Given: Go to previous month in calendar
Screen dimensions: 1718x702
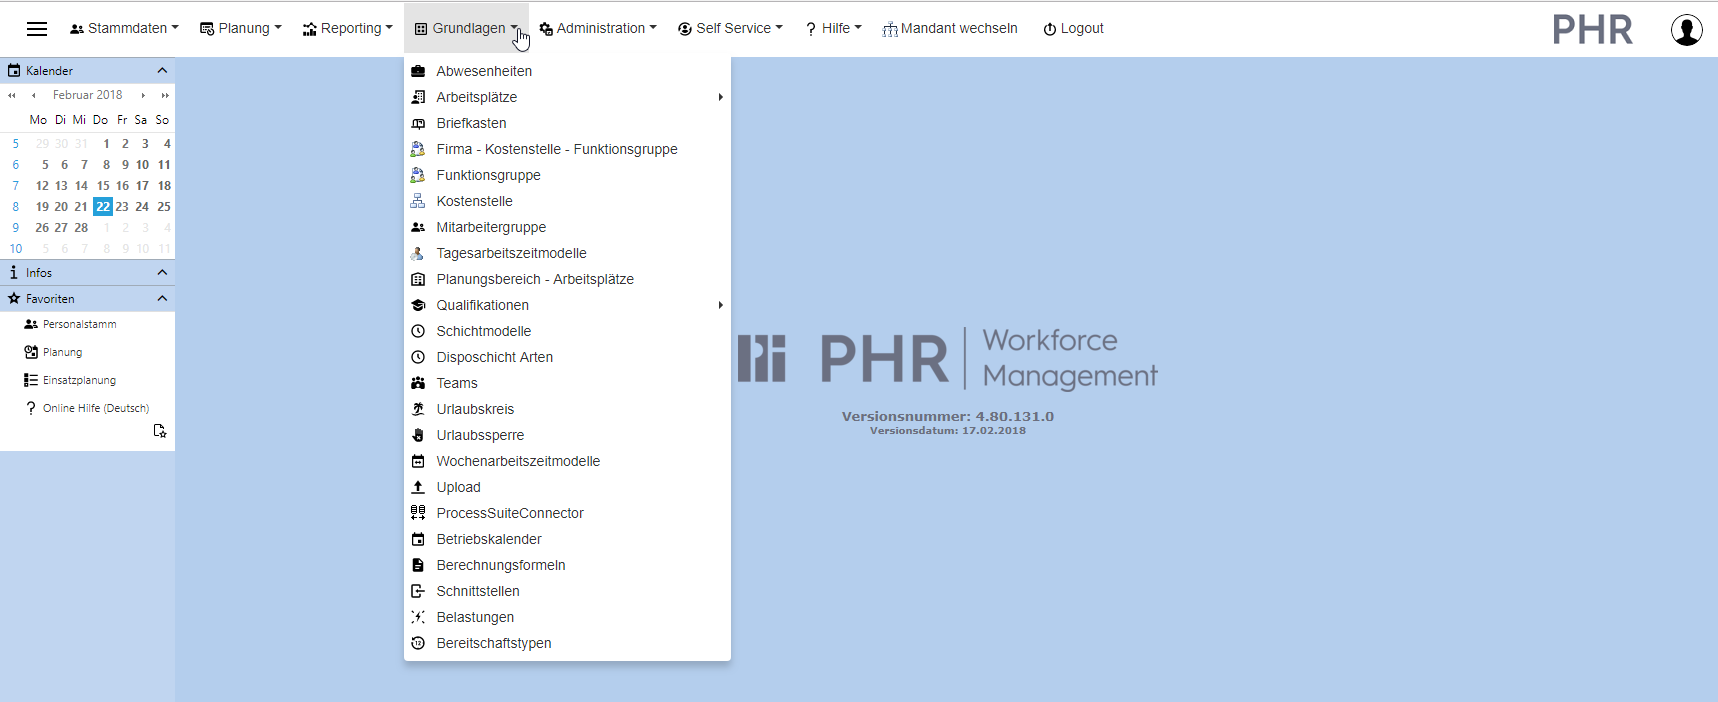Looking at the screenshot, I should click(34, 95).
